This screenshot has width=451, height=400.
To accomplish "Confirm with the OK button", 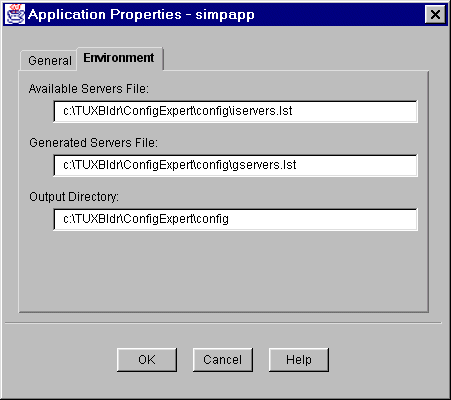I will pos(147,360).
